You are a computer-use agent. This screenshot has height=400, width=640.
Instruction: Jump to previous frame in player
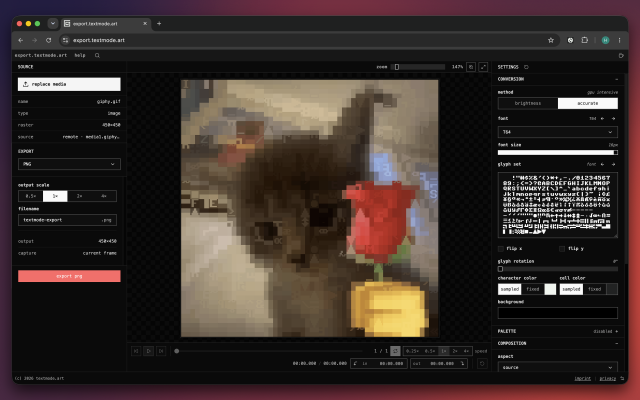(136, 351)
